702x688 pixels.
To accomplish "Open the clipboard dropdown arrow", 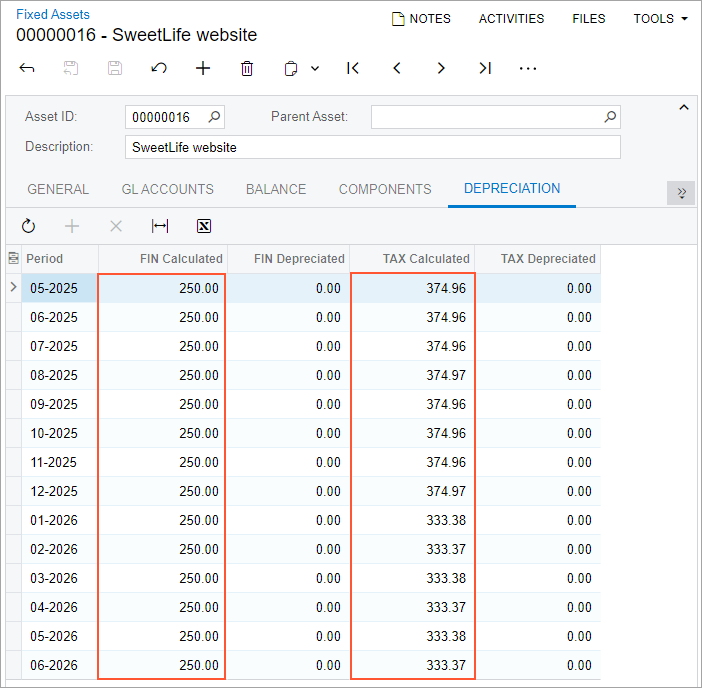I will 315,69.
